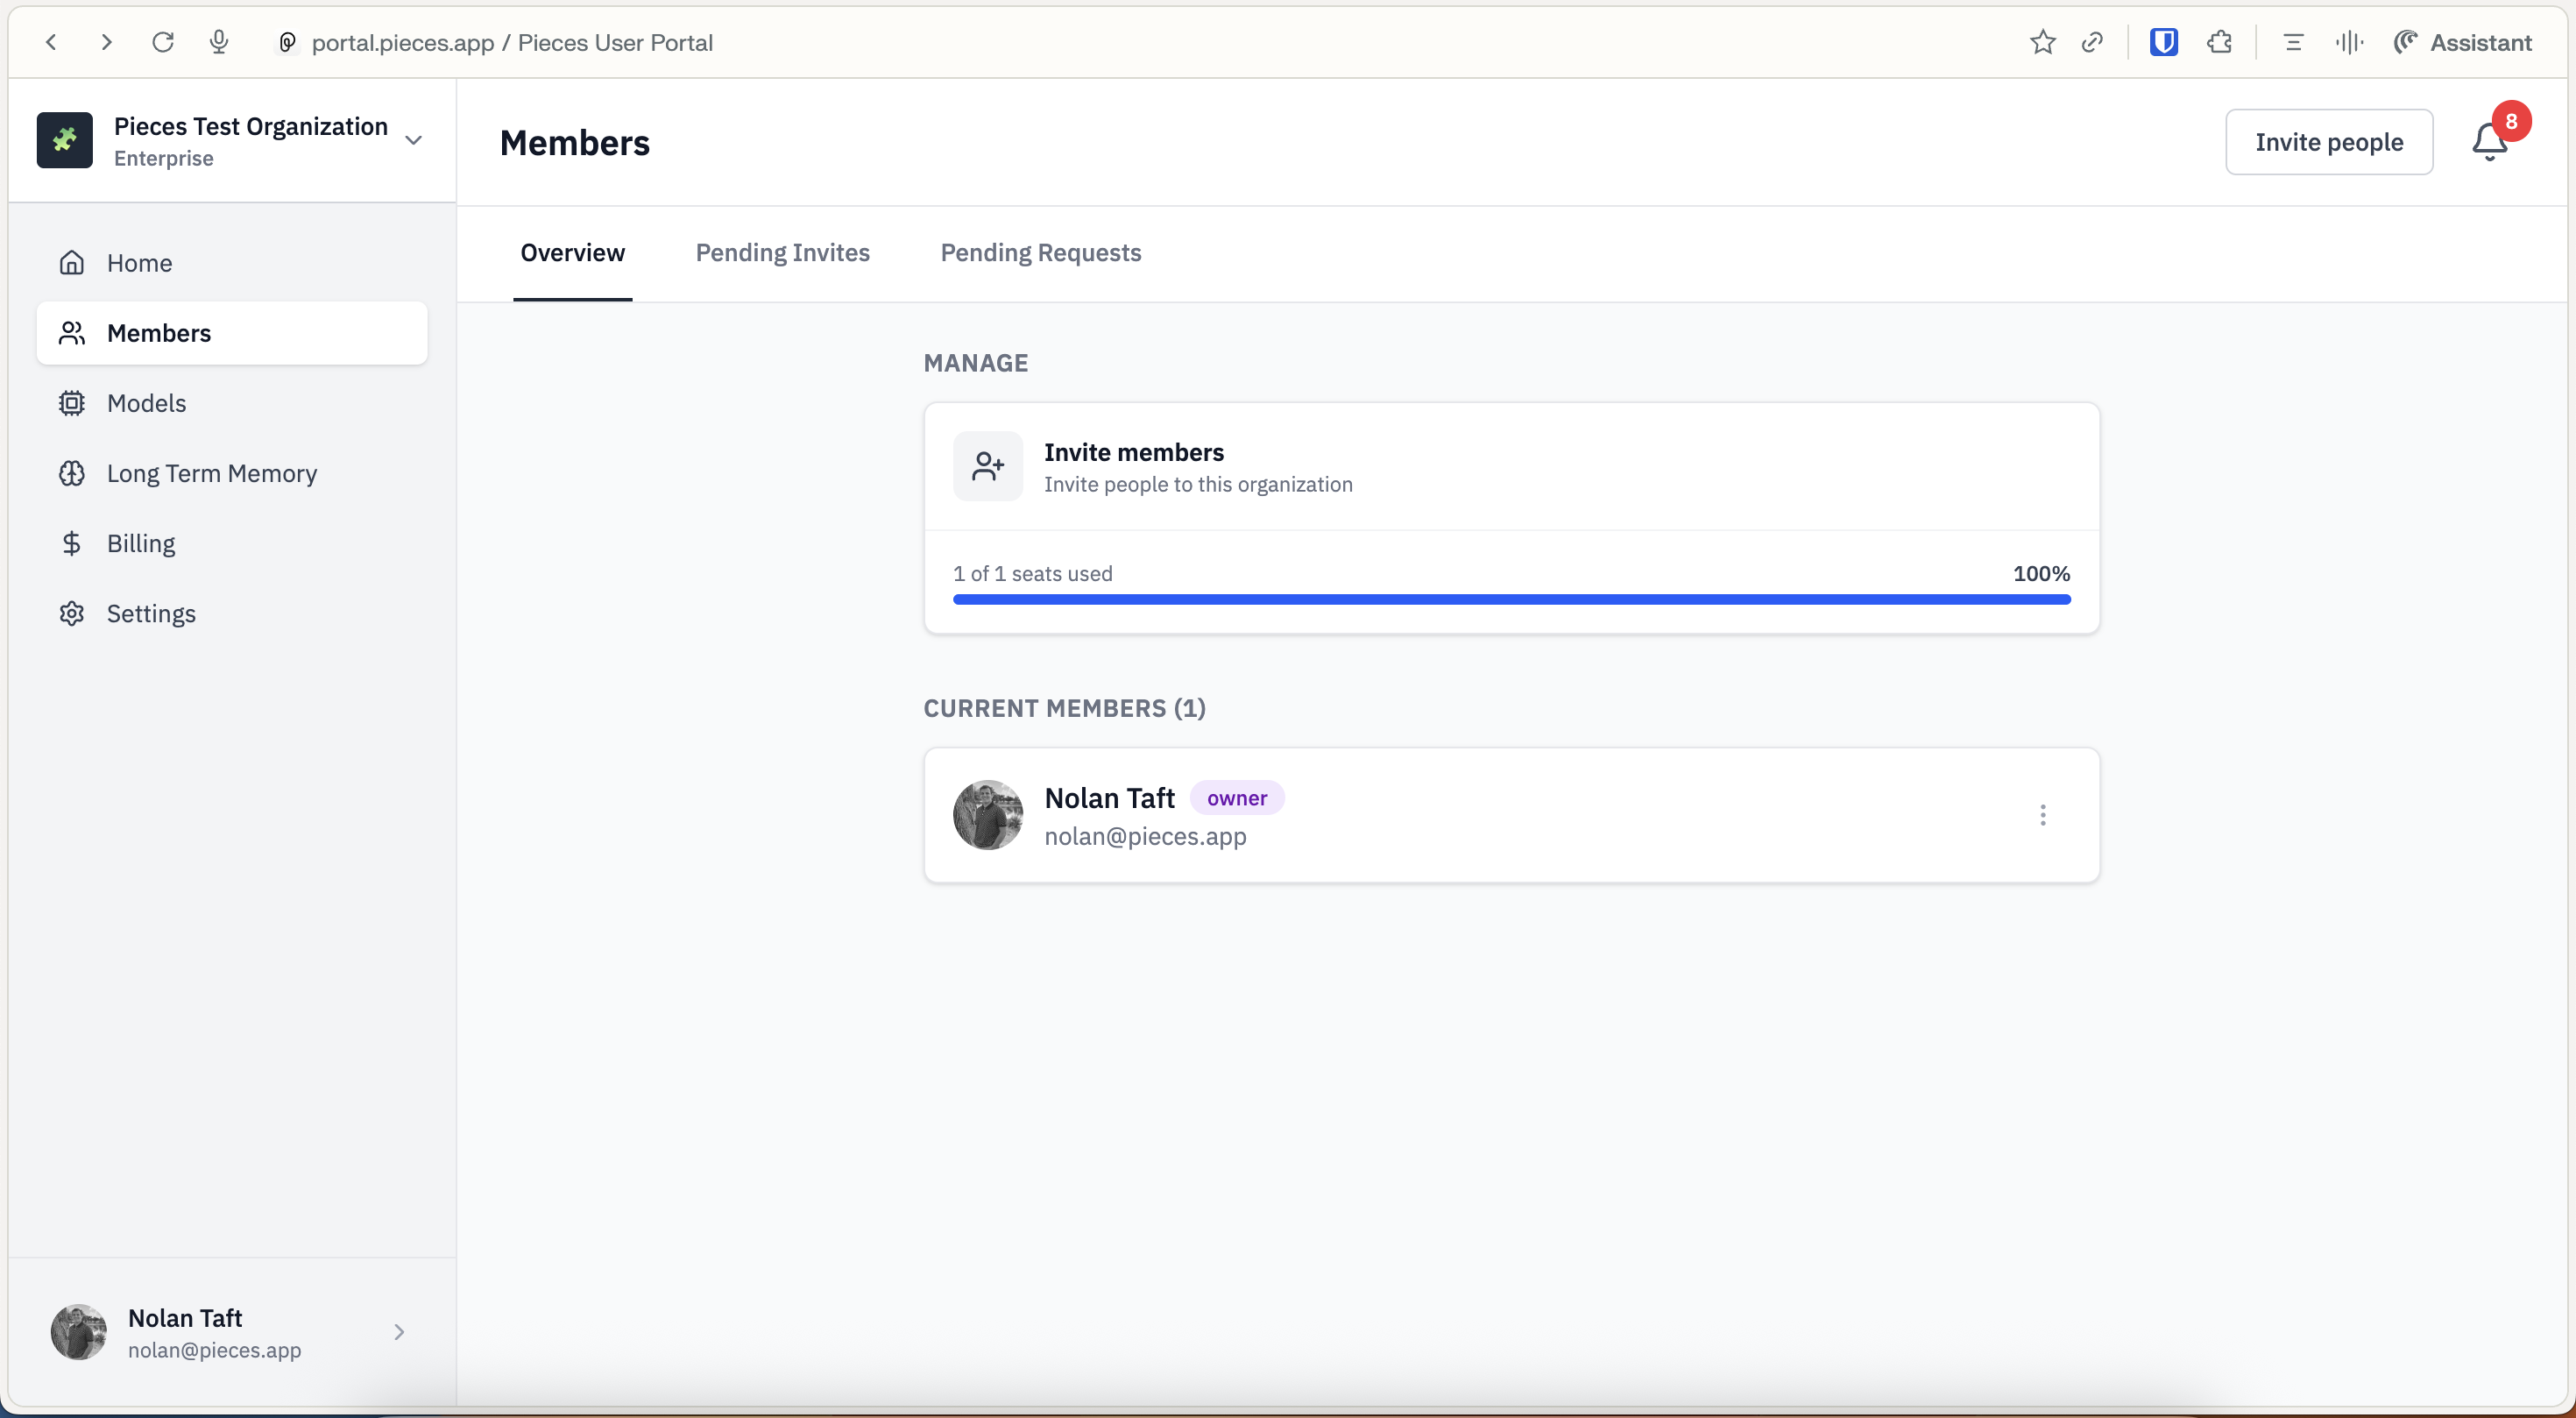Switch to the Pending Invites tab
The height and width of the screenshot is (1418, 2576).
[x=783, y=253]
